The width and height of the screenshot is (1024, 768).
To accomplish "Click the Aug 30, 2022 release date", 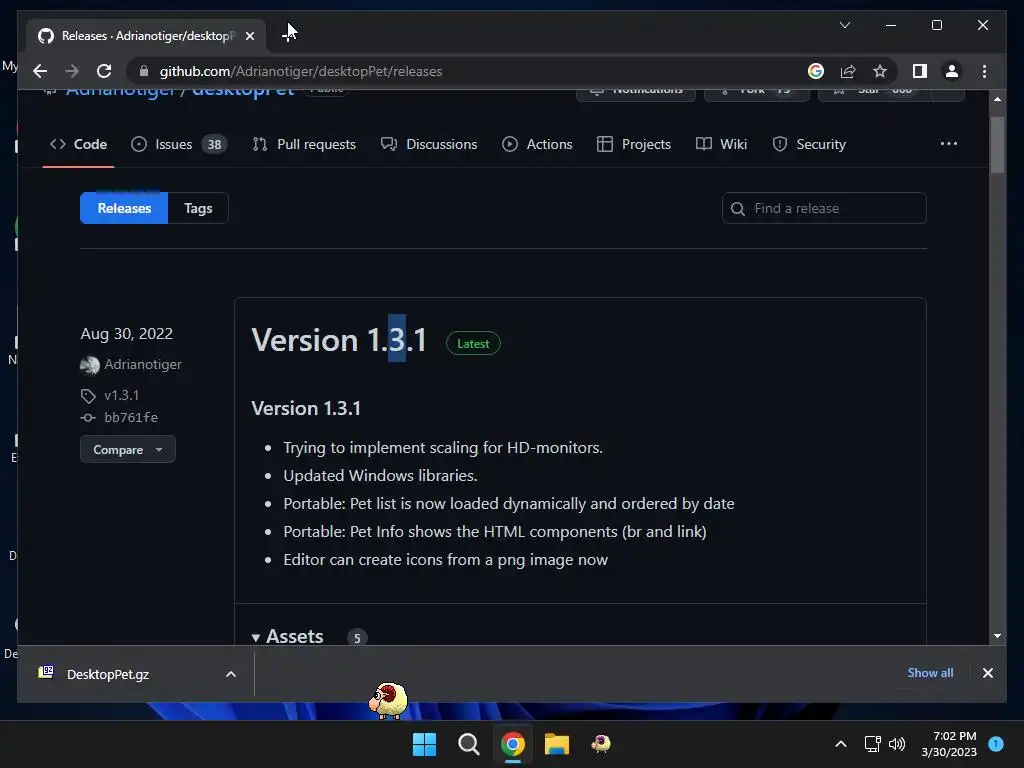I will click(x=126, y=334).
